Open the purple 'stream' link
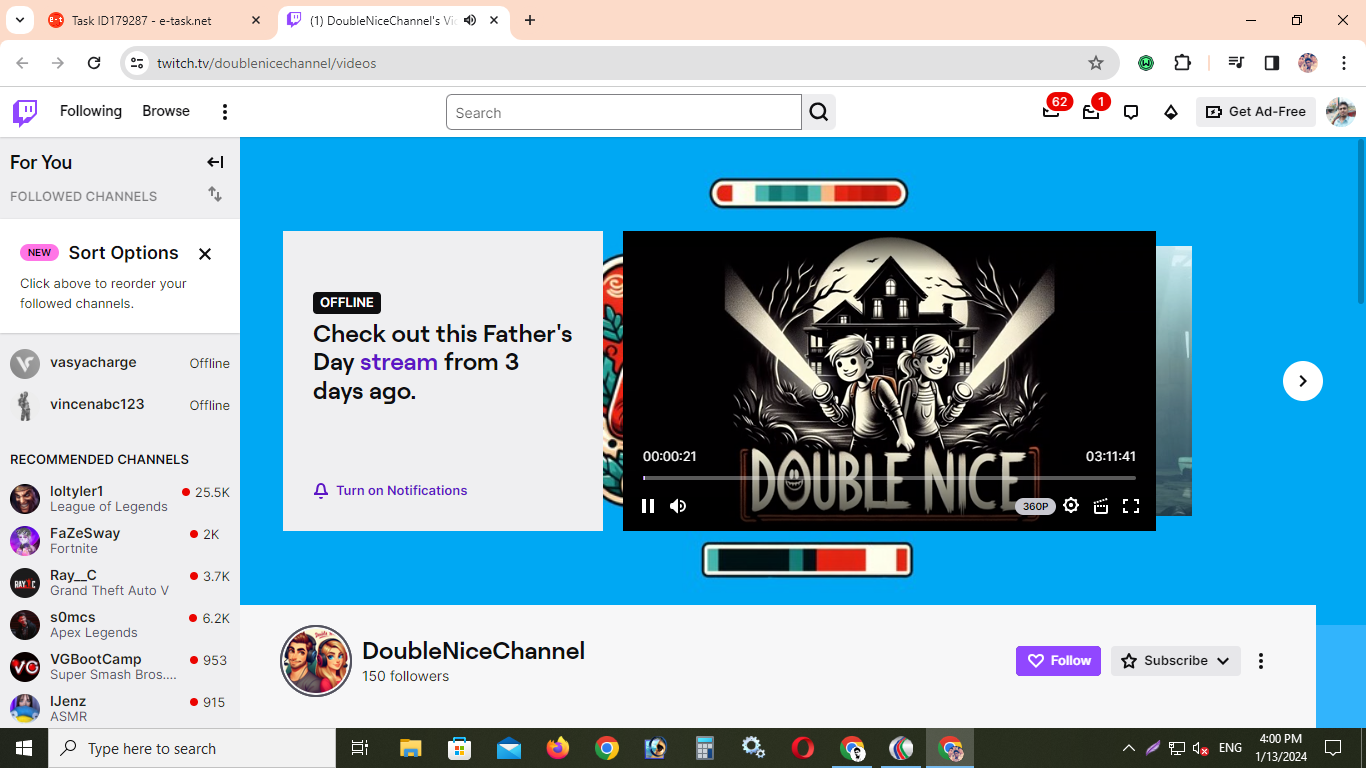 (399, 362)
